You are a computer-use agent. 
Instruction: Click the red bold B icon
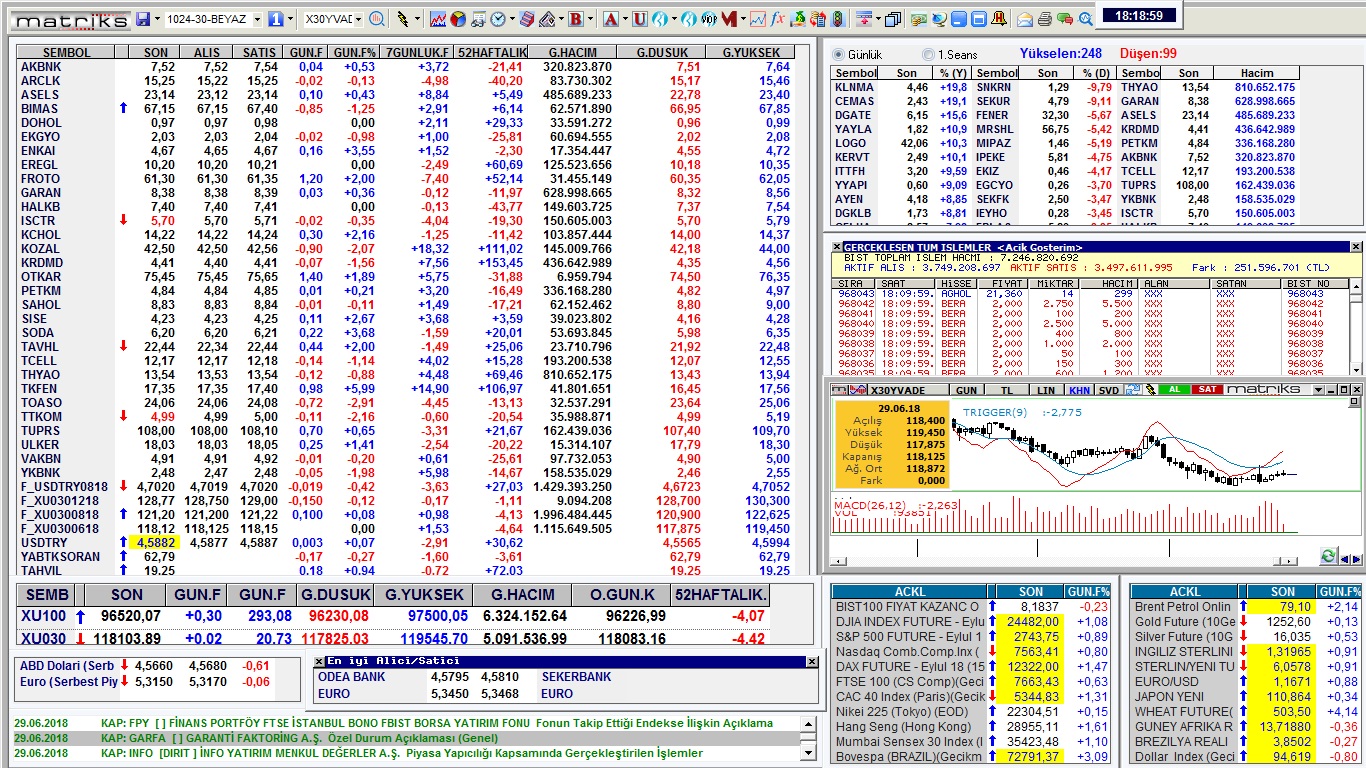click(x=576, y=19)
